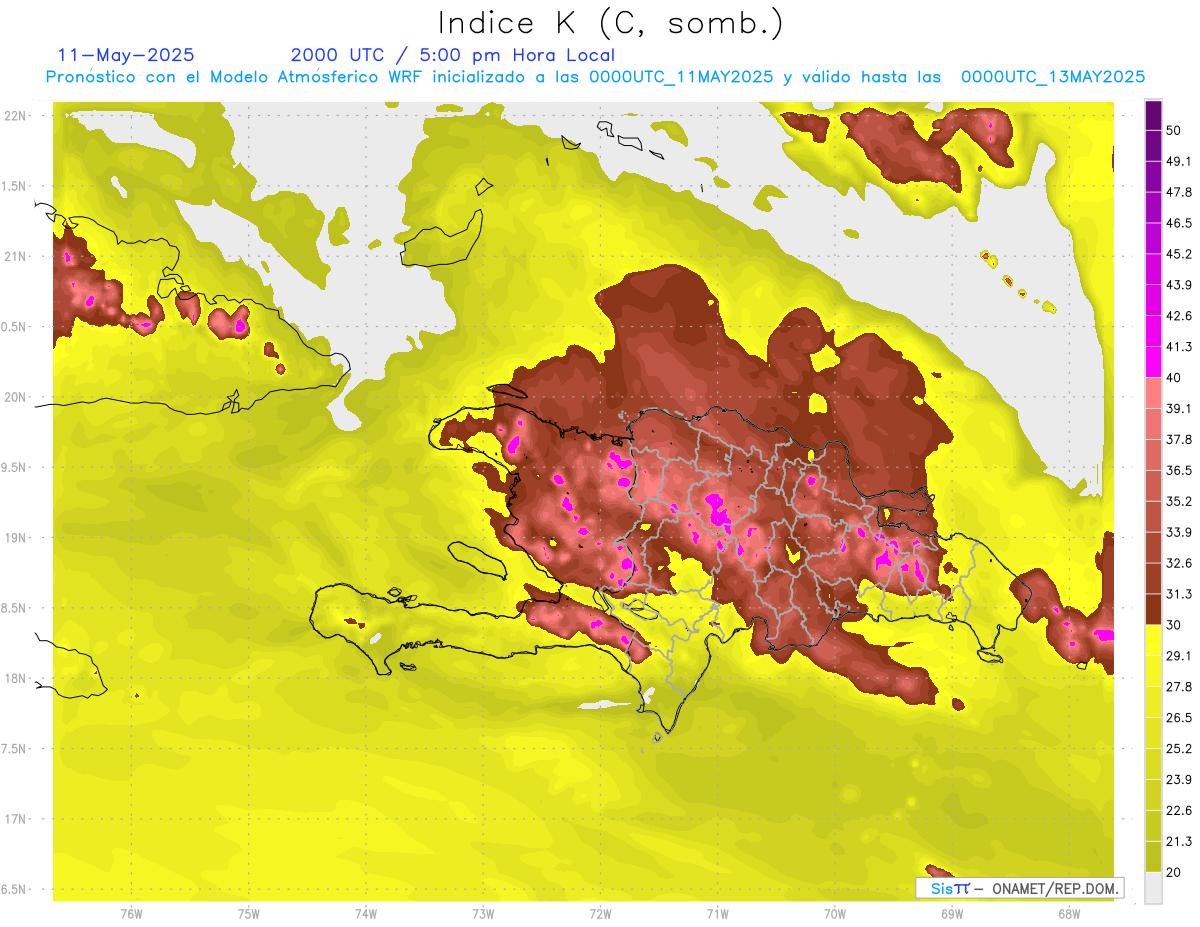
Task: Click the legend value '36.5'
Action: pos(1180,470)
